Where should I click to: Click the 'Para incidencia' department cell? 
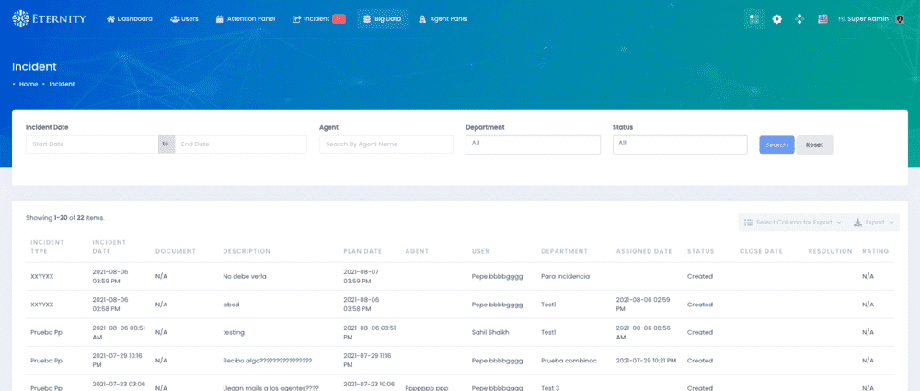565,276
